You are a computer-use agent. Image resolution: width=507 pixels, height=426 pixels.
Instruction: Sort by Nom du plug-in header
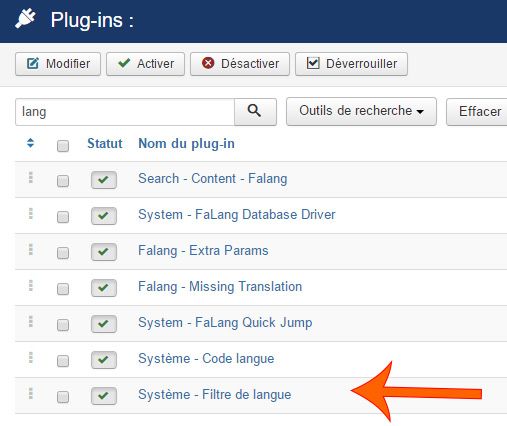[x=186, y=144]
